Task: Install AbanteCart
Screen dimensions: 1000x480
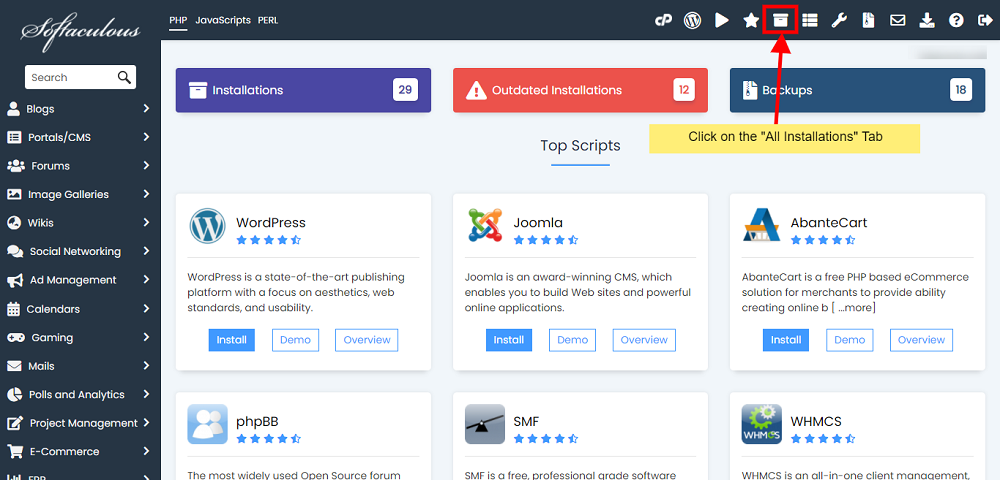Action: click(786, 340)
